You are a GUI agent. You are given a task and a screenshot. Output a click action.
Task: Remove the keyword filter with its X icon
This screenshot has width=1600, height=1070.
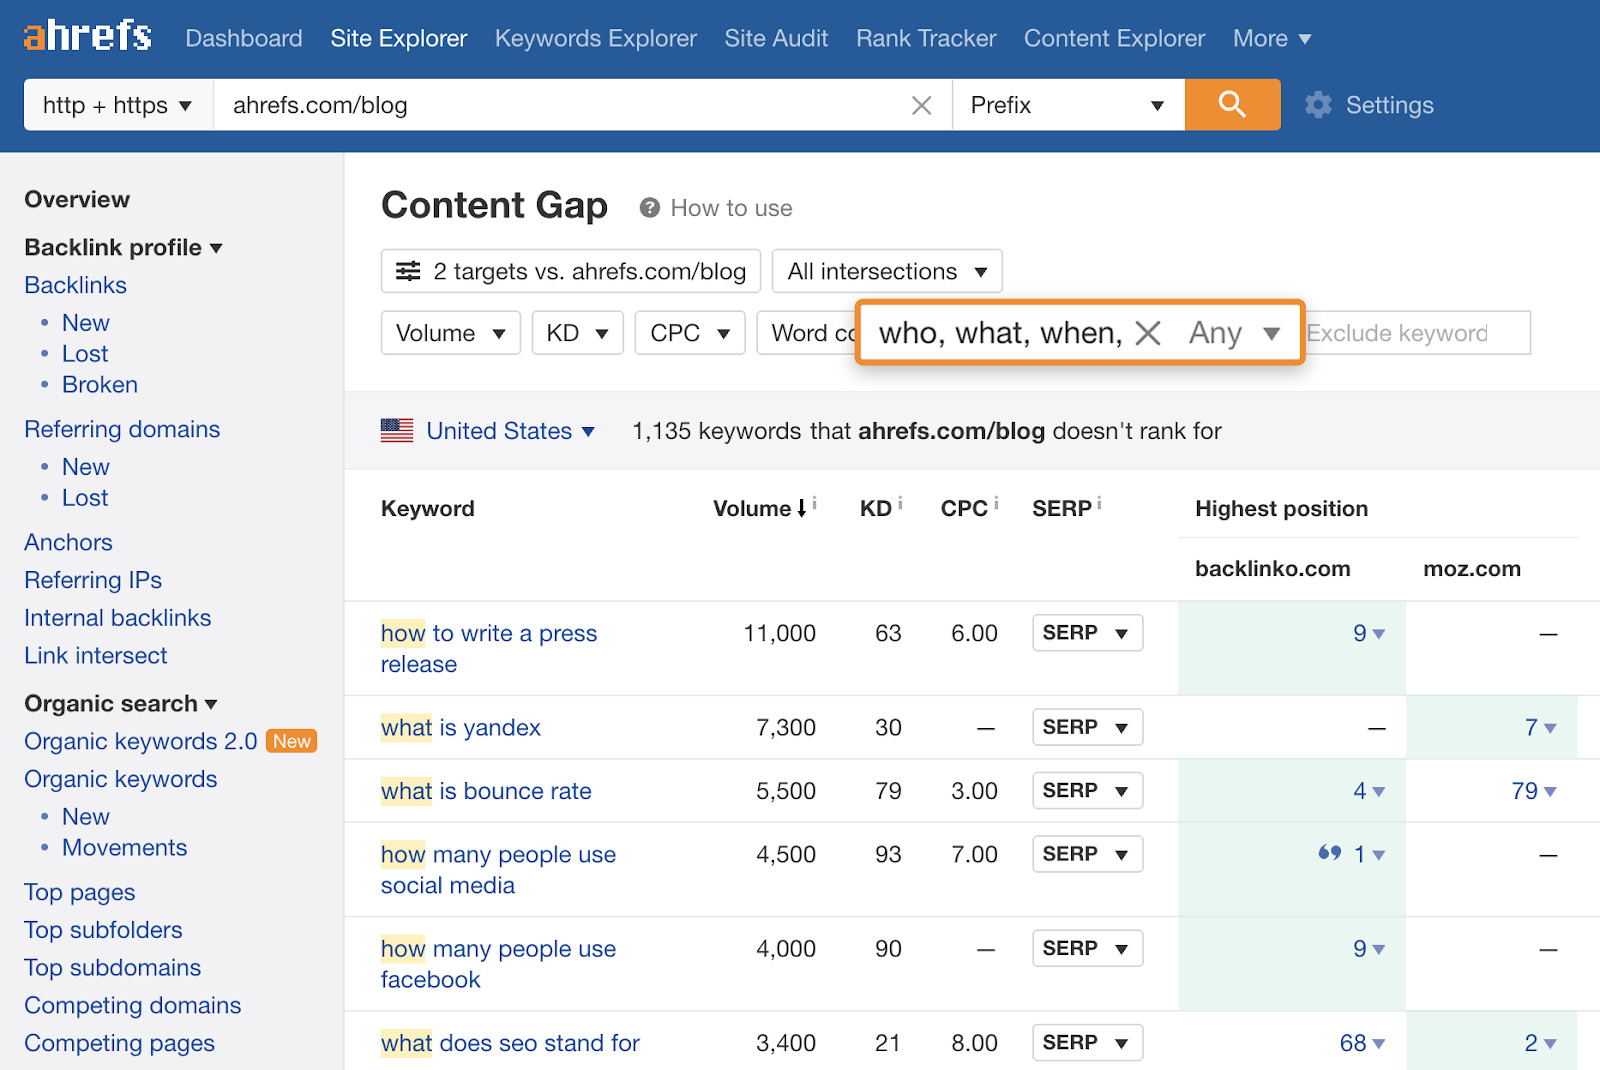(x=1150, y=333)
